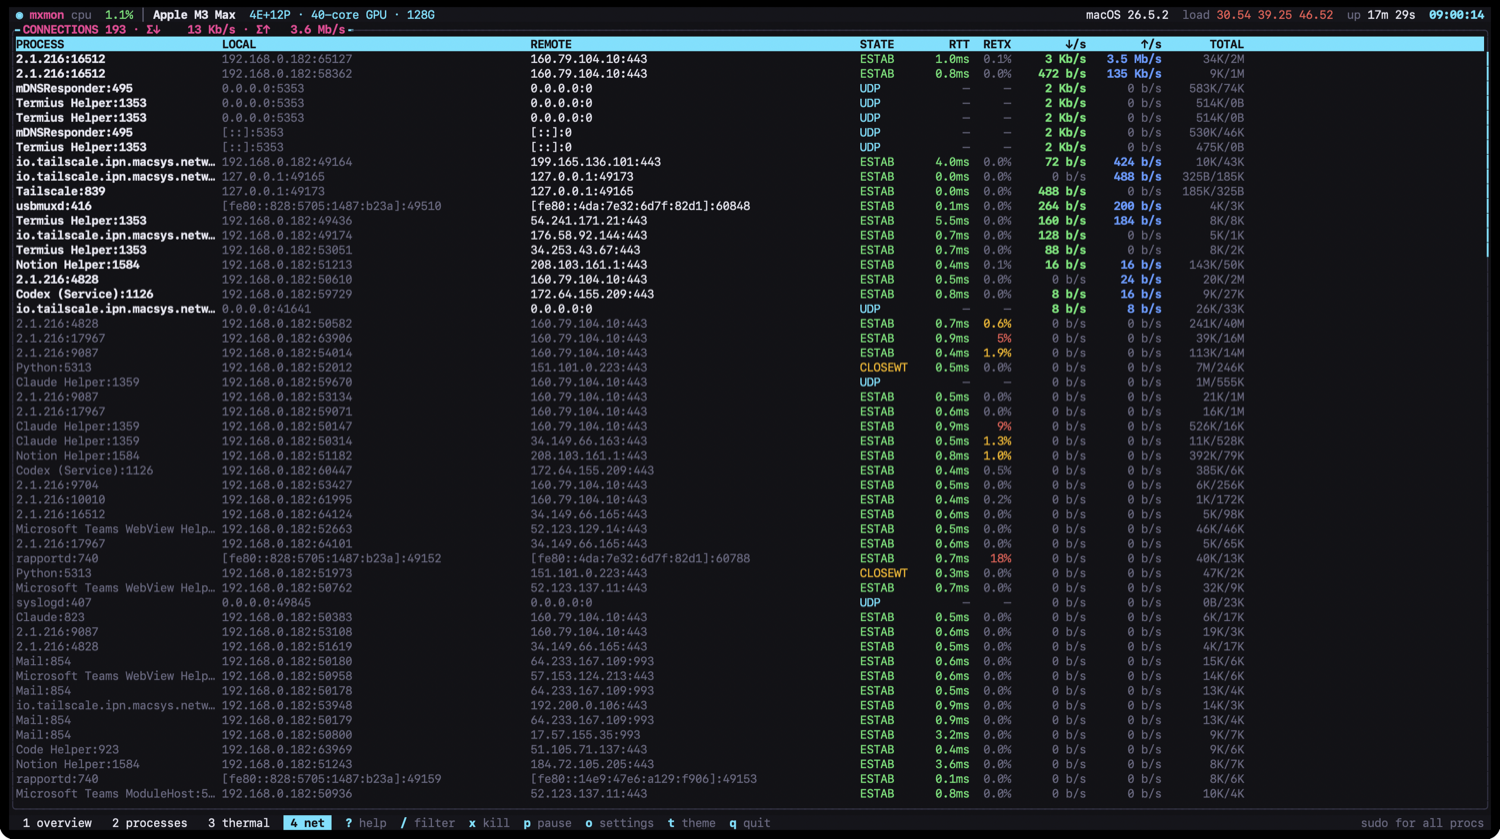Click the Apple M3 Max label

(194, 15)
